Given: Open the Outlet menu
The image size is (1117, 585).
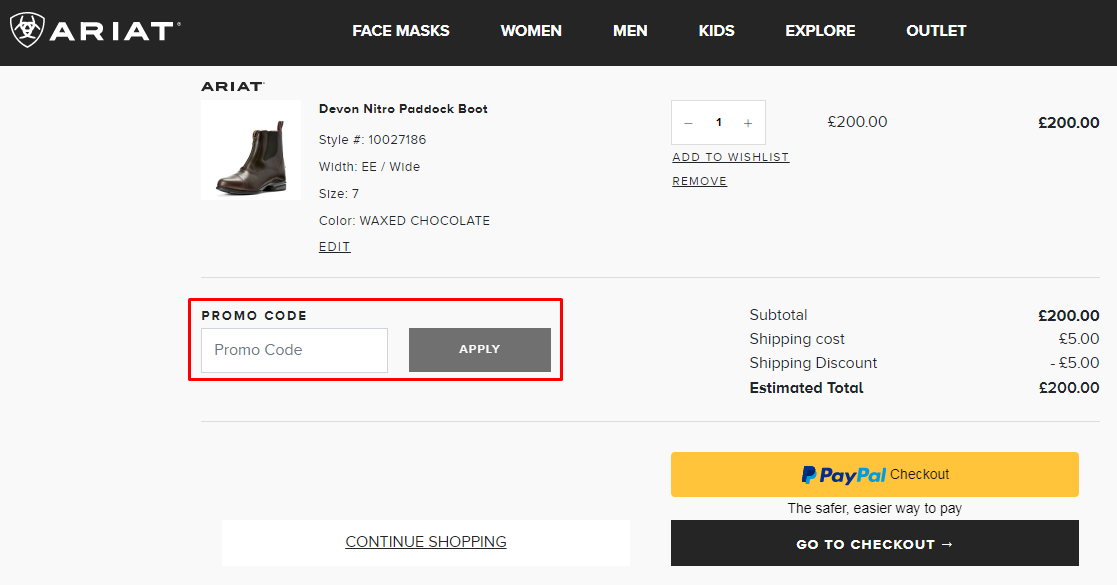Looking at the screenshot, I should click(x=936, y=31).
